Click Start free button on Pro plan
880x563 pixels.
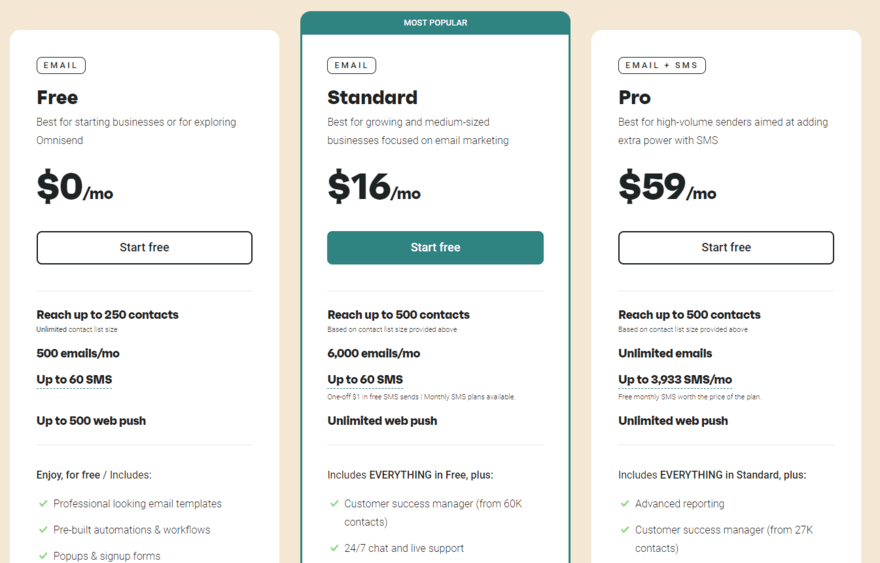point(726,248)
